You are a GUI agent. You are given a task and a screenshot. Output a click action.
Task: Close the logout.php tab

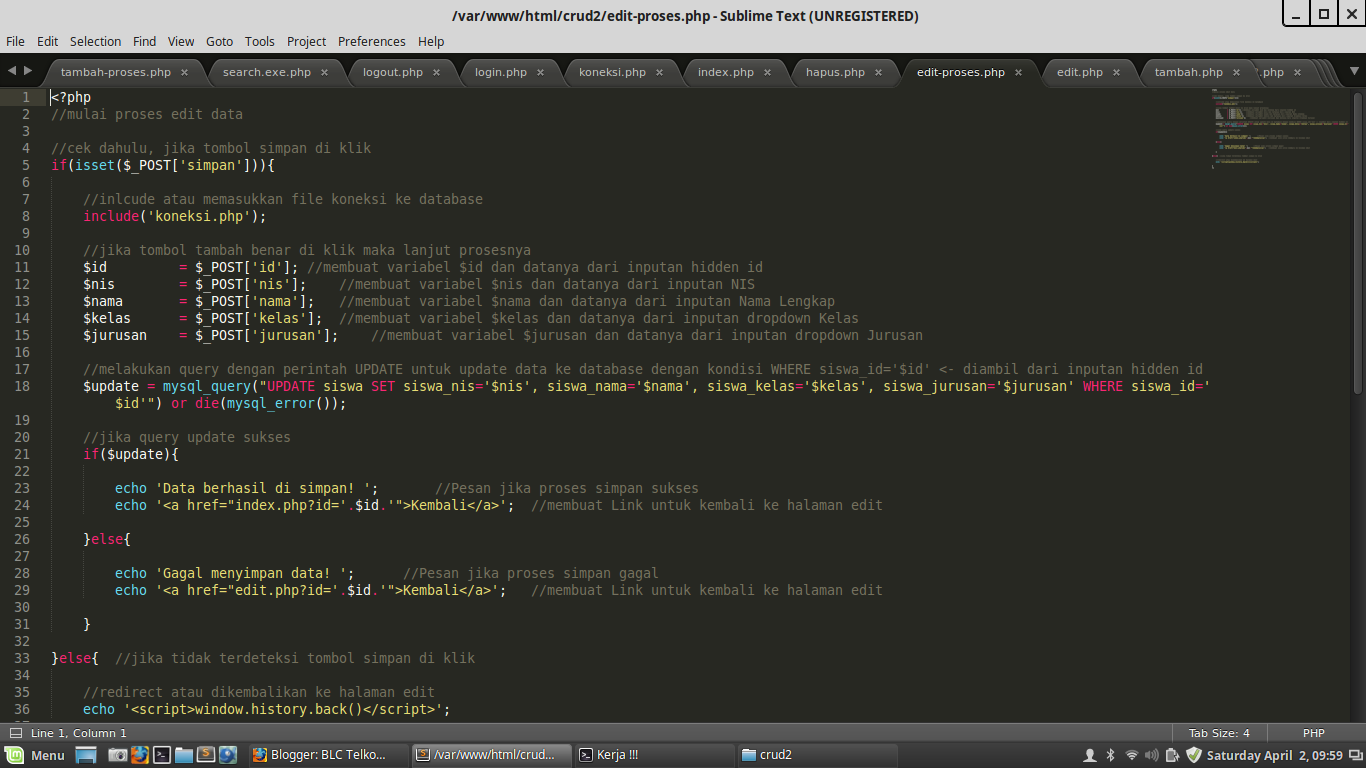(436, 72)
